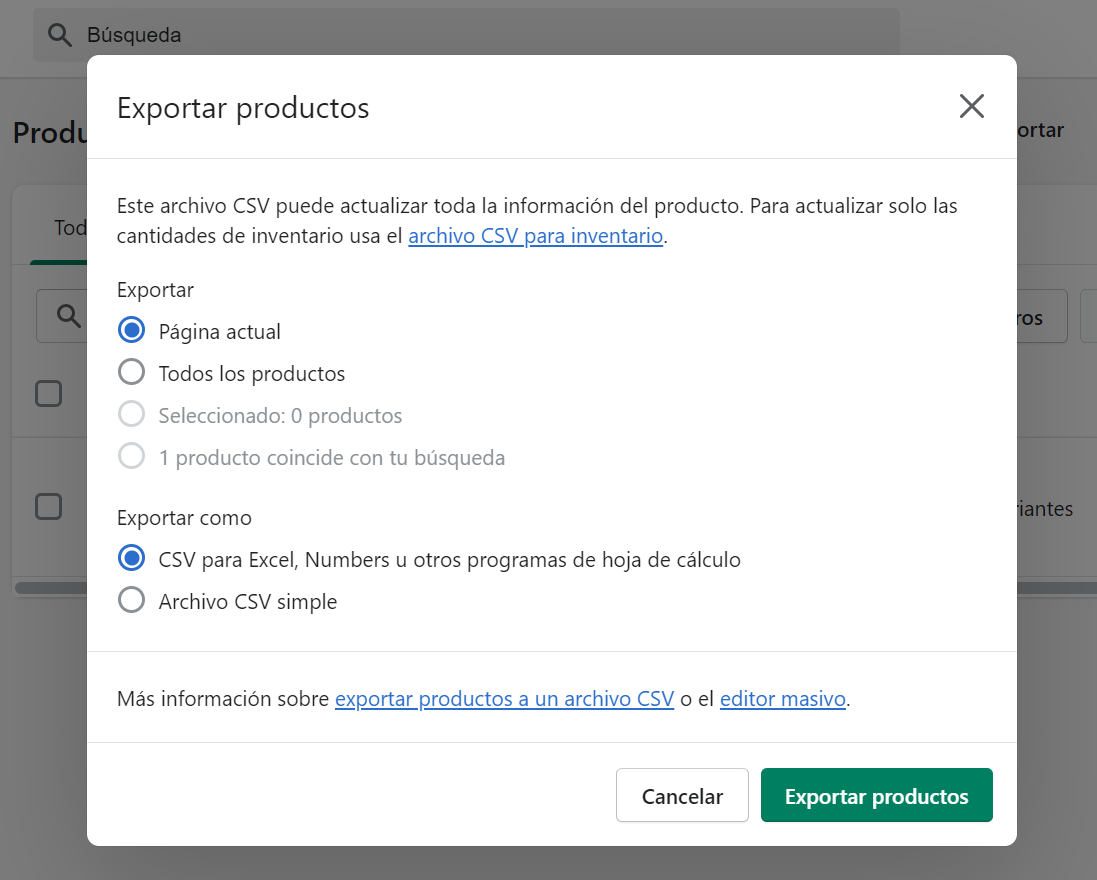Click the 1 producto coincide radio button
This screenshot has height=880, width=1097.
tap(132, 457)
